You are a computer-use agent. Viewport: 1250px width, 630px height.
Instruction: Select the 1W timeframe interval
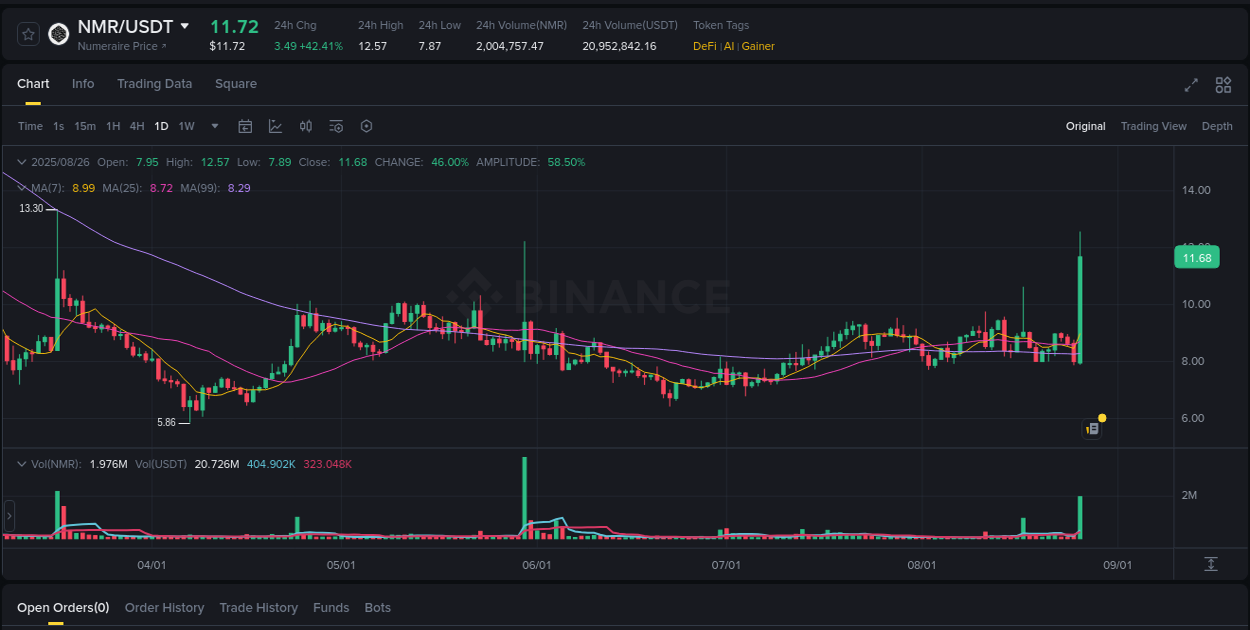pos(186,126)
